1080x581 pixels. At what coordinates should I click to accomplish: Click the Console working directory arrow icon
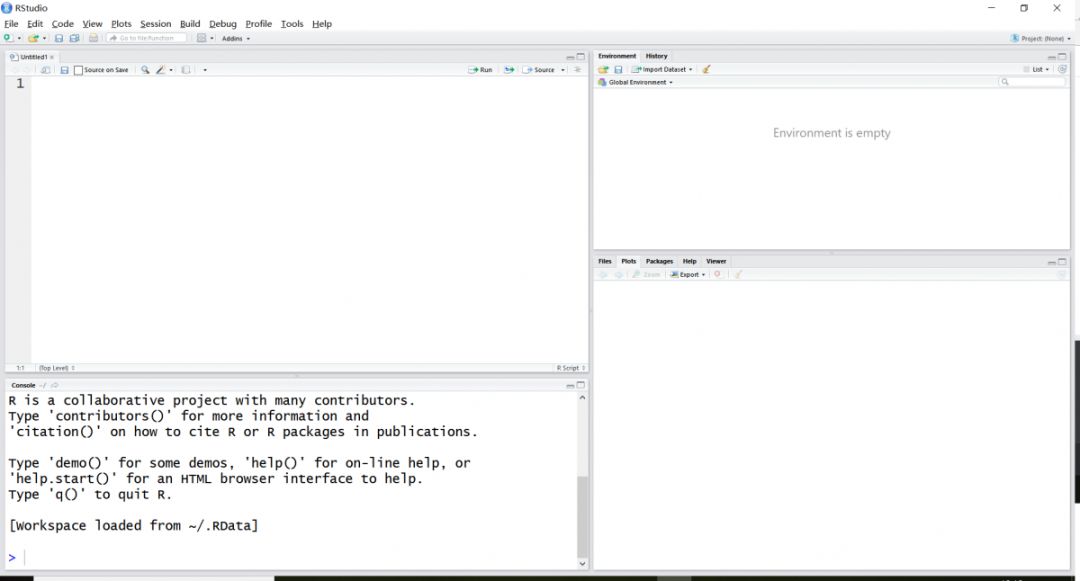coord(54,385)
